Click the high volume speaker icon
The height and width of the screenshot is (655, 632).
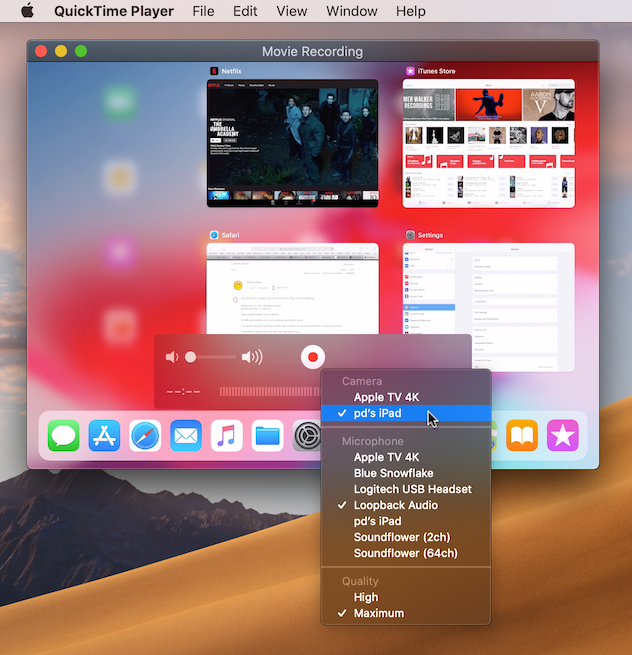252,357
